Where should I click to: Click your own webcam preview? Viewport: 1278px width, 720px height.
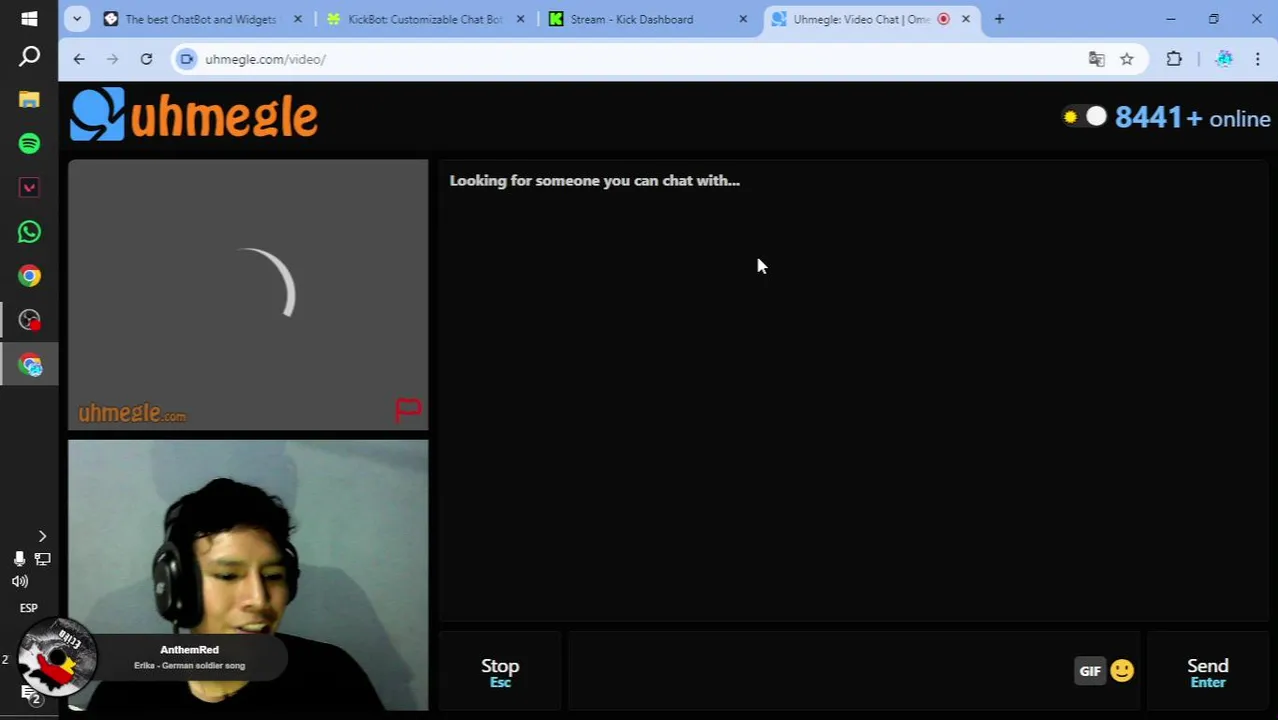point(248,575)
